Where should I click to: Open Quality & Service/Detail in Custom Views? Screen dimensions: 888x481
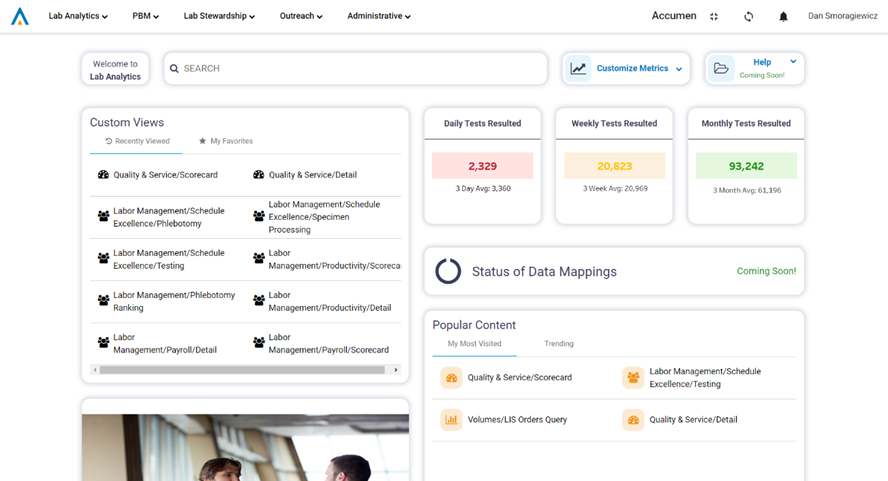(312, 175)
